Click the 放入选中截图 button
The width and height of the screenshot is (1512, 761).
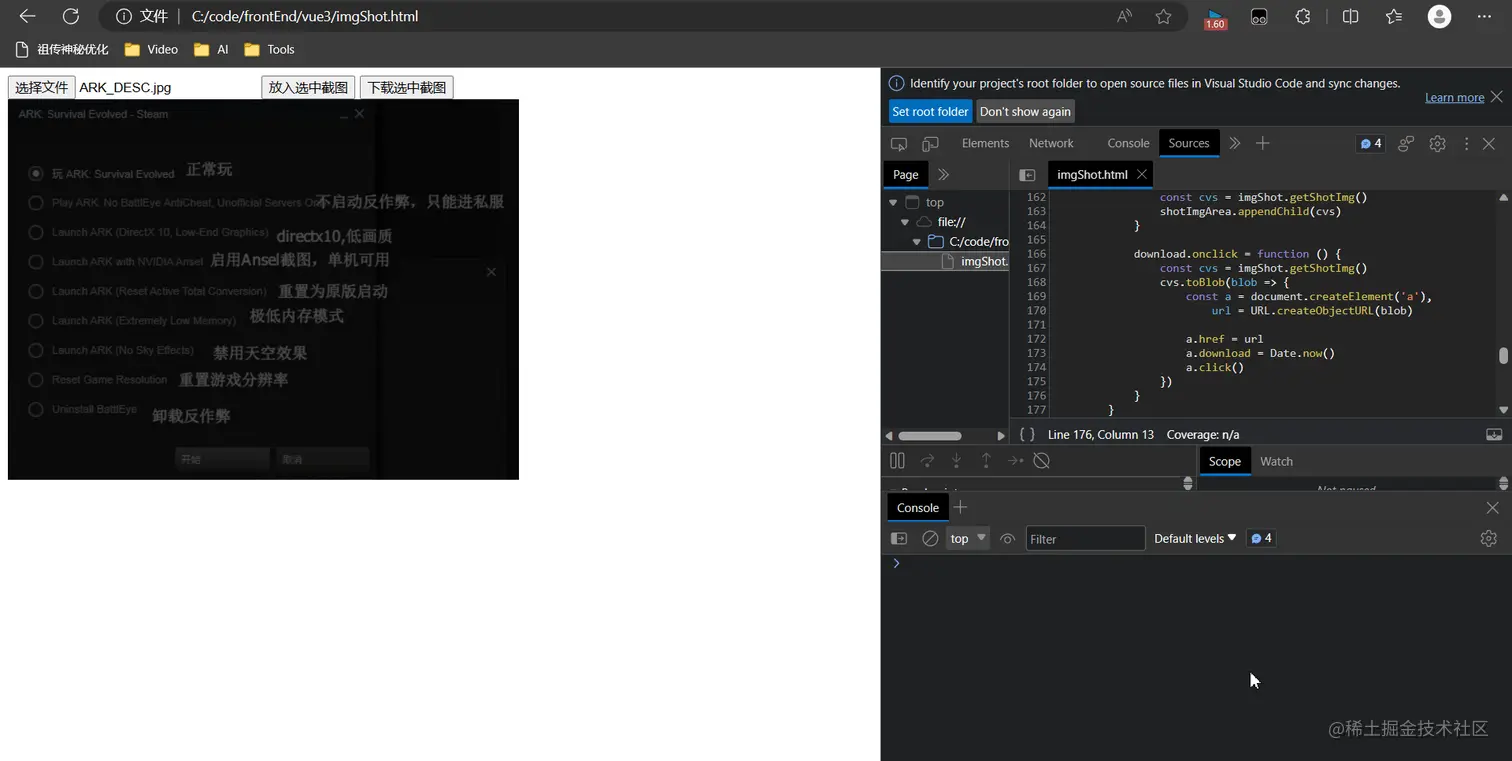[x=308, y=87]
